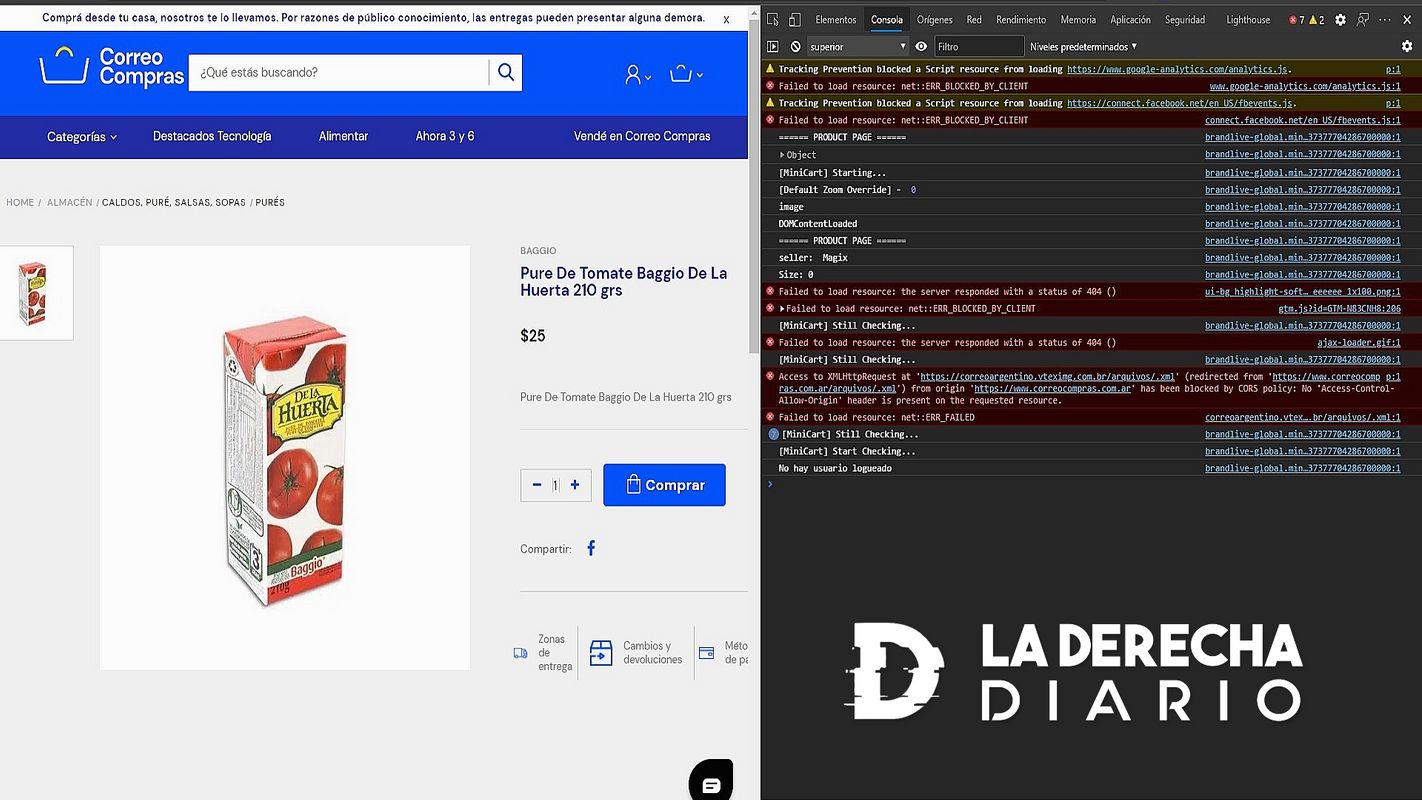Select the Consola tab
Screen dimensions: 1422x800
[887, 20]
